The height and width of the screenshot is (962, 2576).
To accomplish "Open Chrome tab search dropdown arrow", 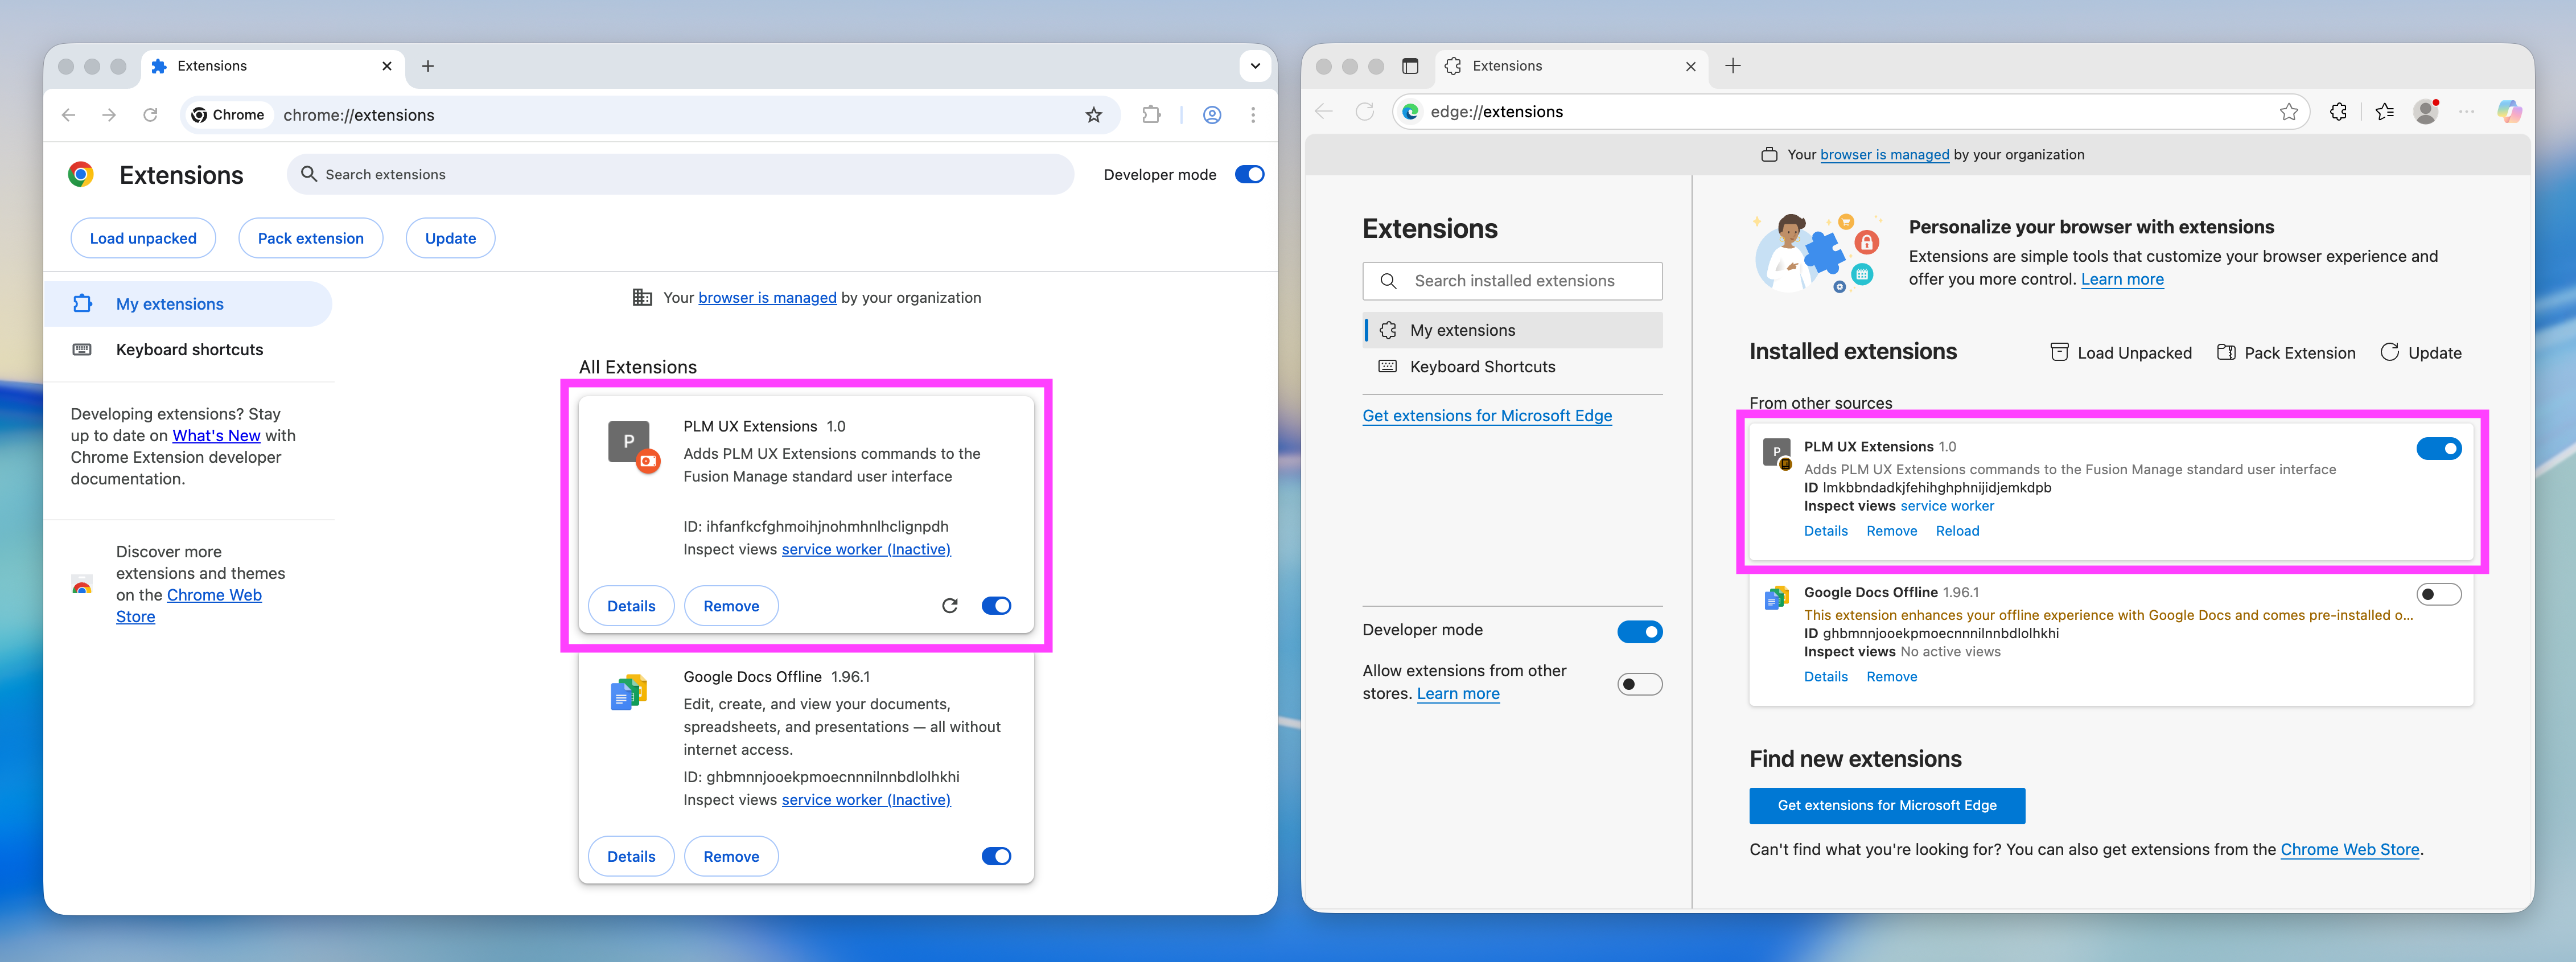I will (1255, 66).
